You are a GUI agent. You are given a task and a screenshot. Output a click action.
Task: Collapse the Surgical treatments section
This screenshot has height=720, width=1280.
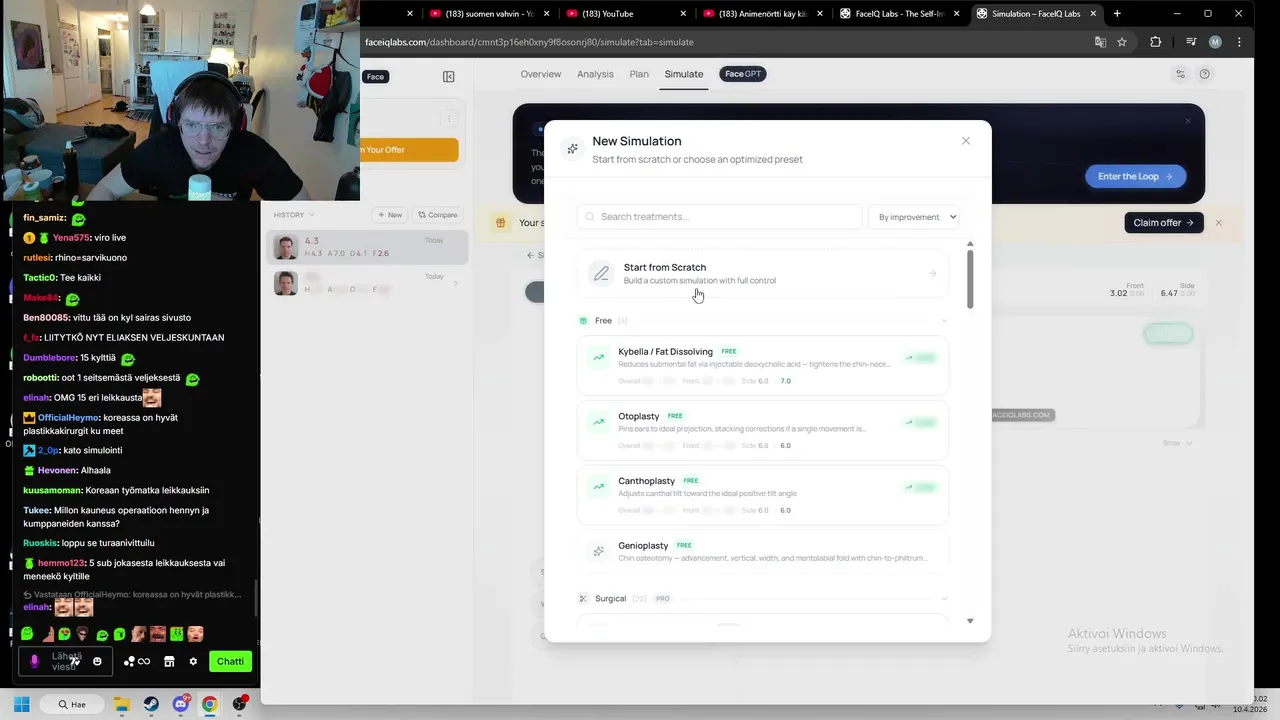coord(945,599)
